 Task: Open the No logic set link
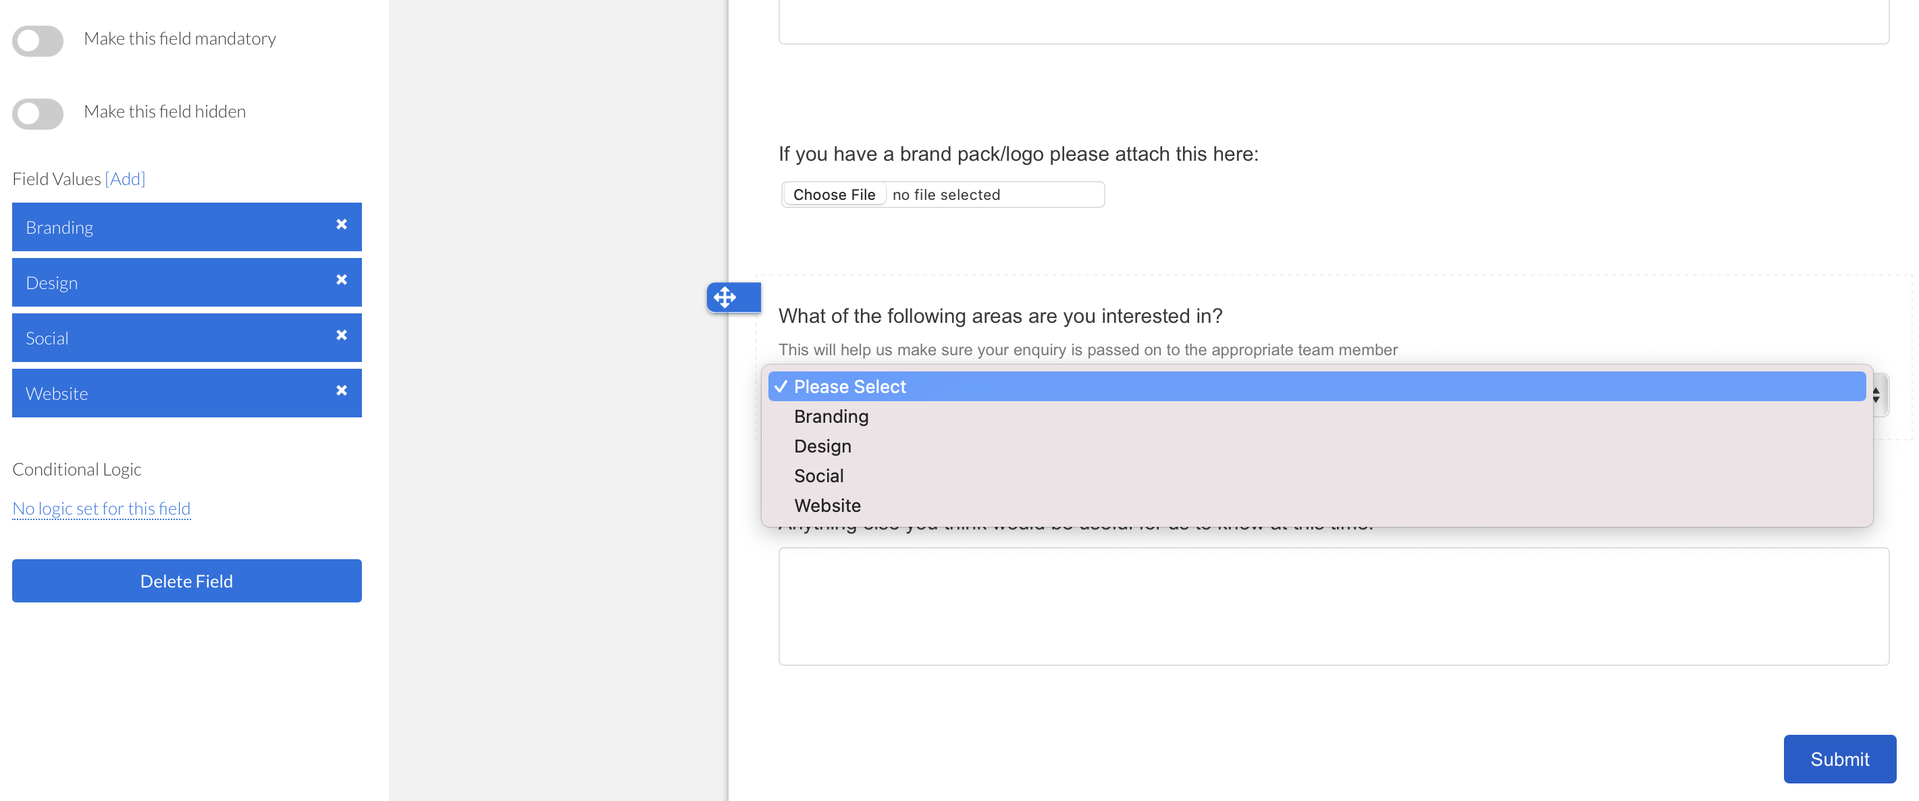coord(101,509)
